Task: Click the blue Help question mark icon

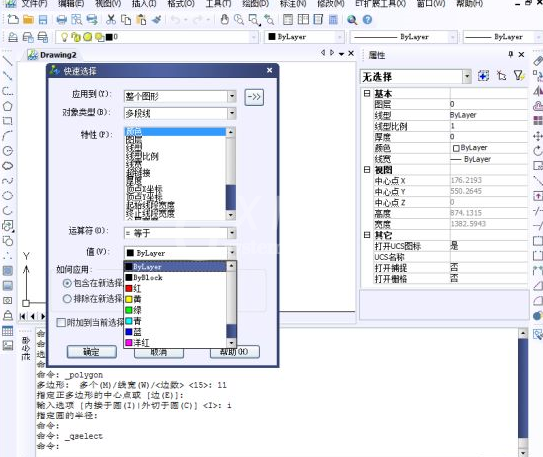Action: 367,19
